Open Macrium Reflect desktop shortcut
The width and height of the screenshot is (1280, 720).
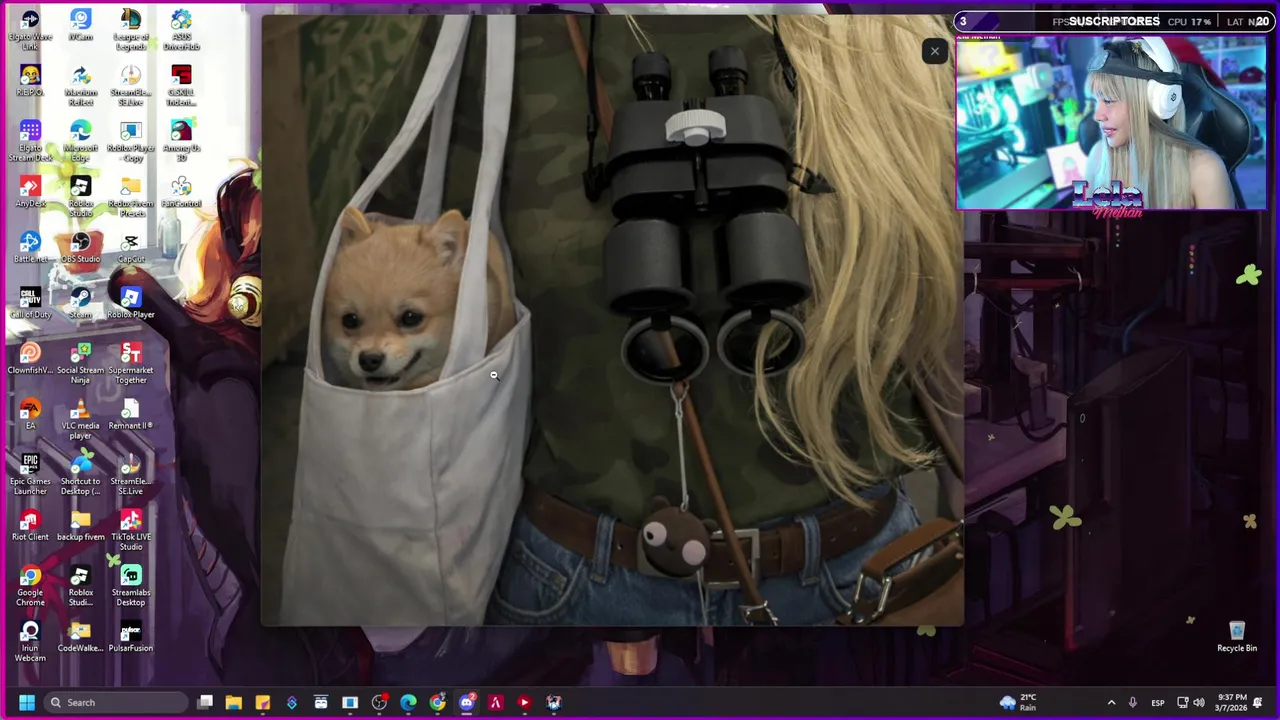point(81,86)
